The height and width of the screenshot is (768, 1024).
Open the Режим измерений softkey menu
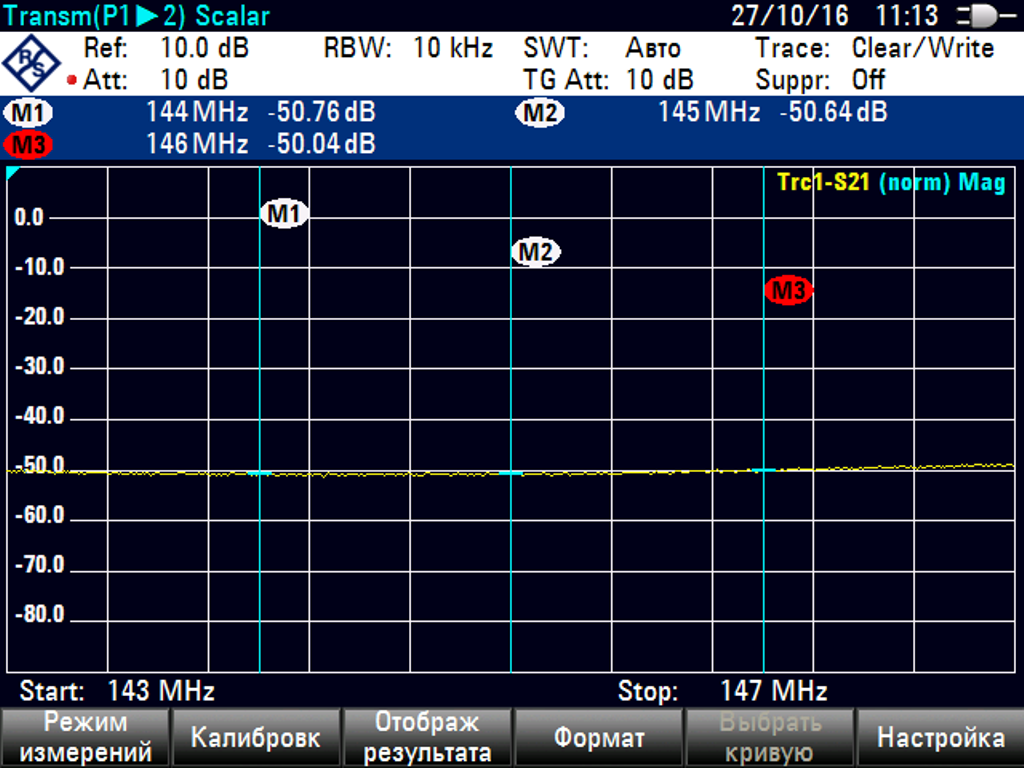pos(85,738)
